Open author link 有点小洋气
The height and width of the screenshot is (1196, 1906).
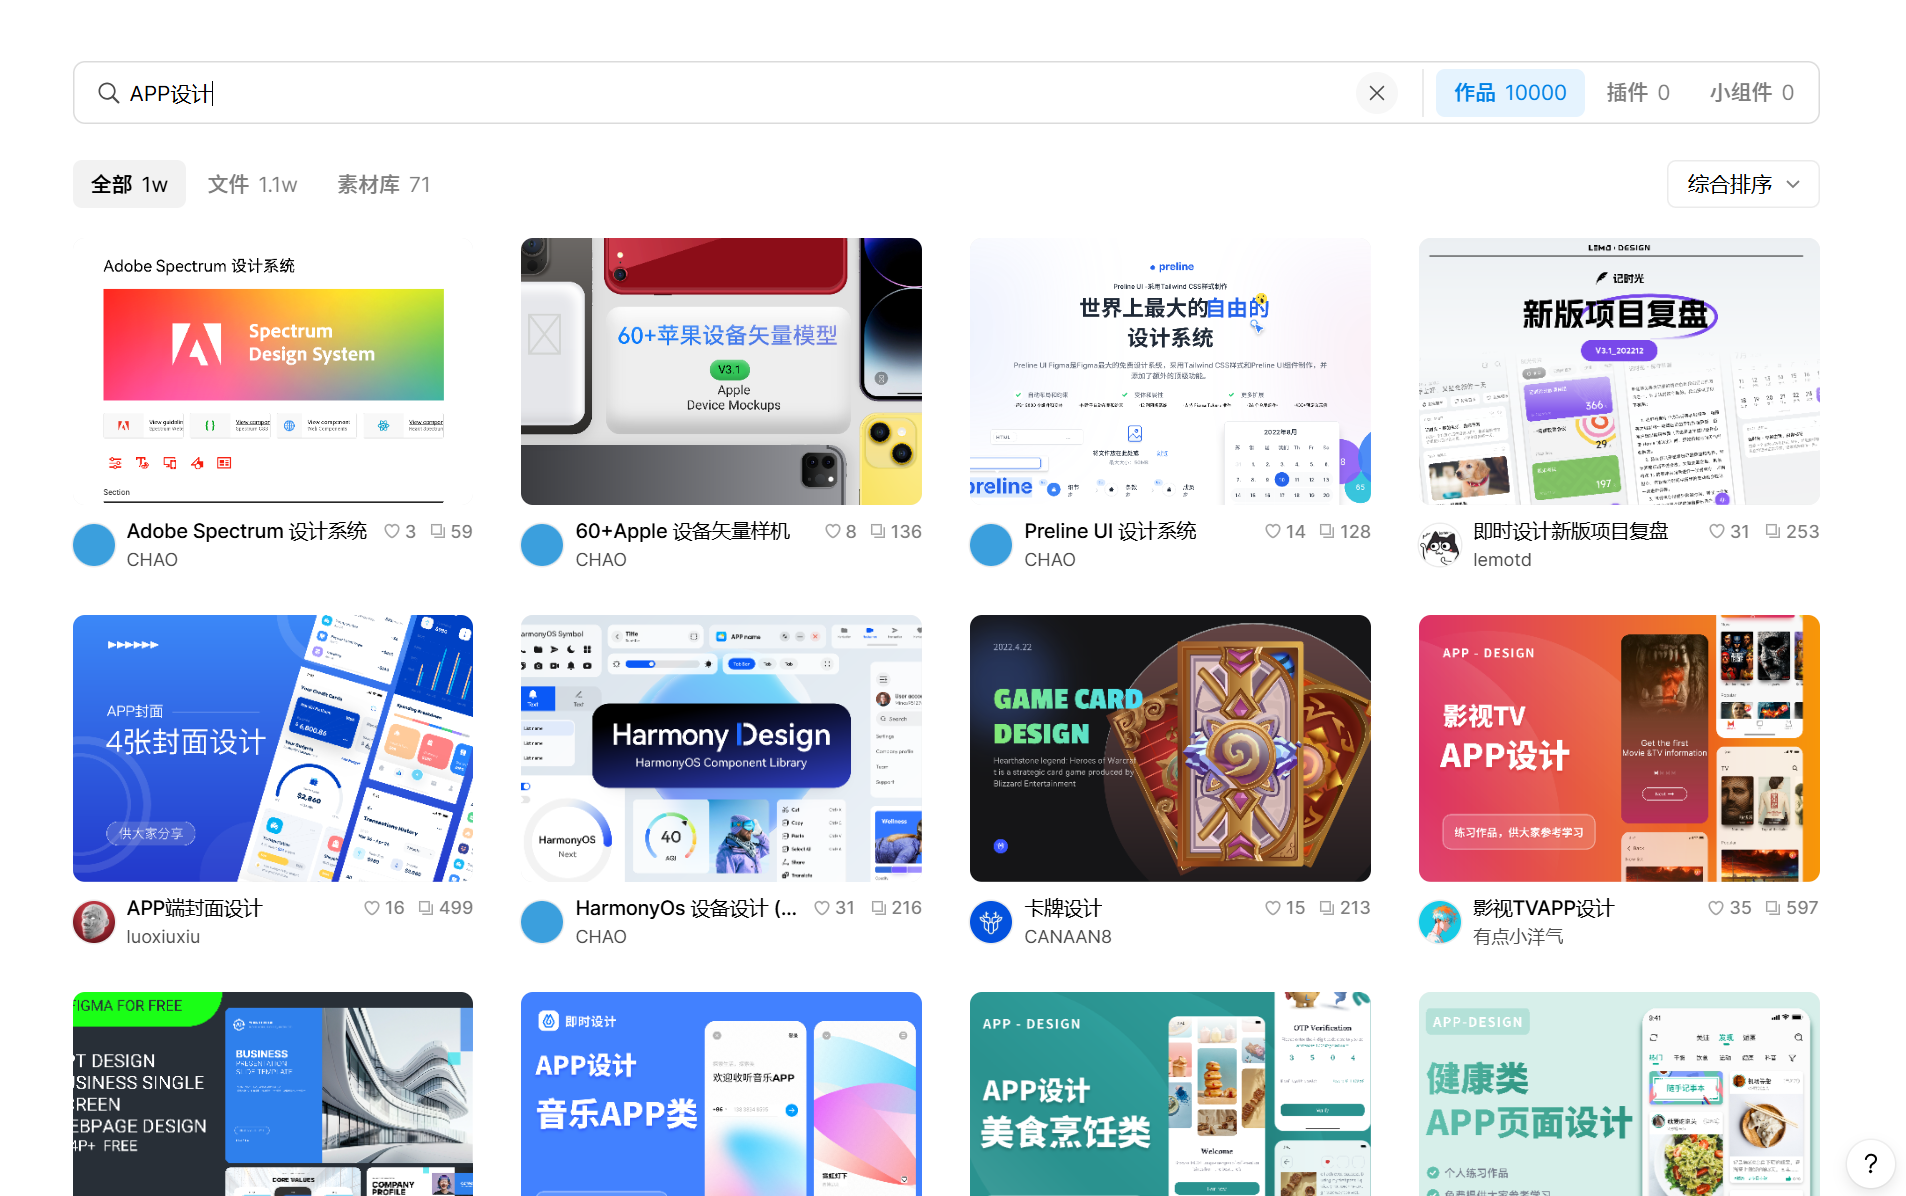1517,937
